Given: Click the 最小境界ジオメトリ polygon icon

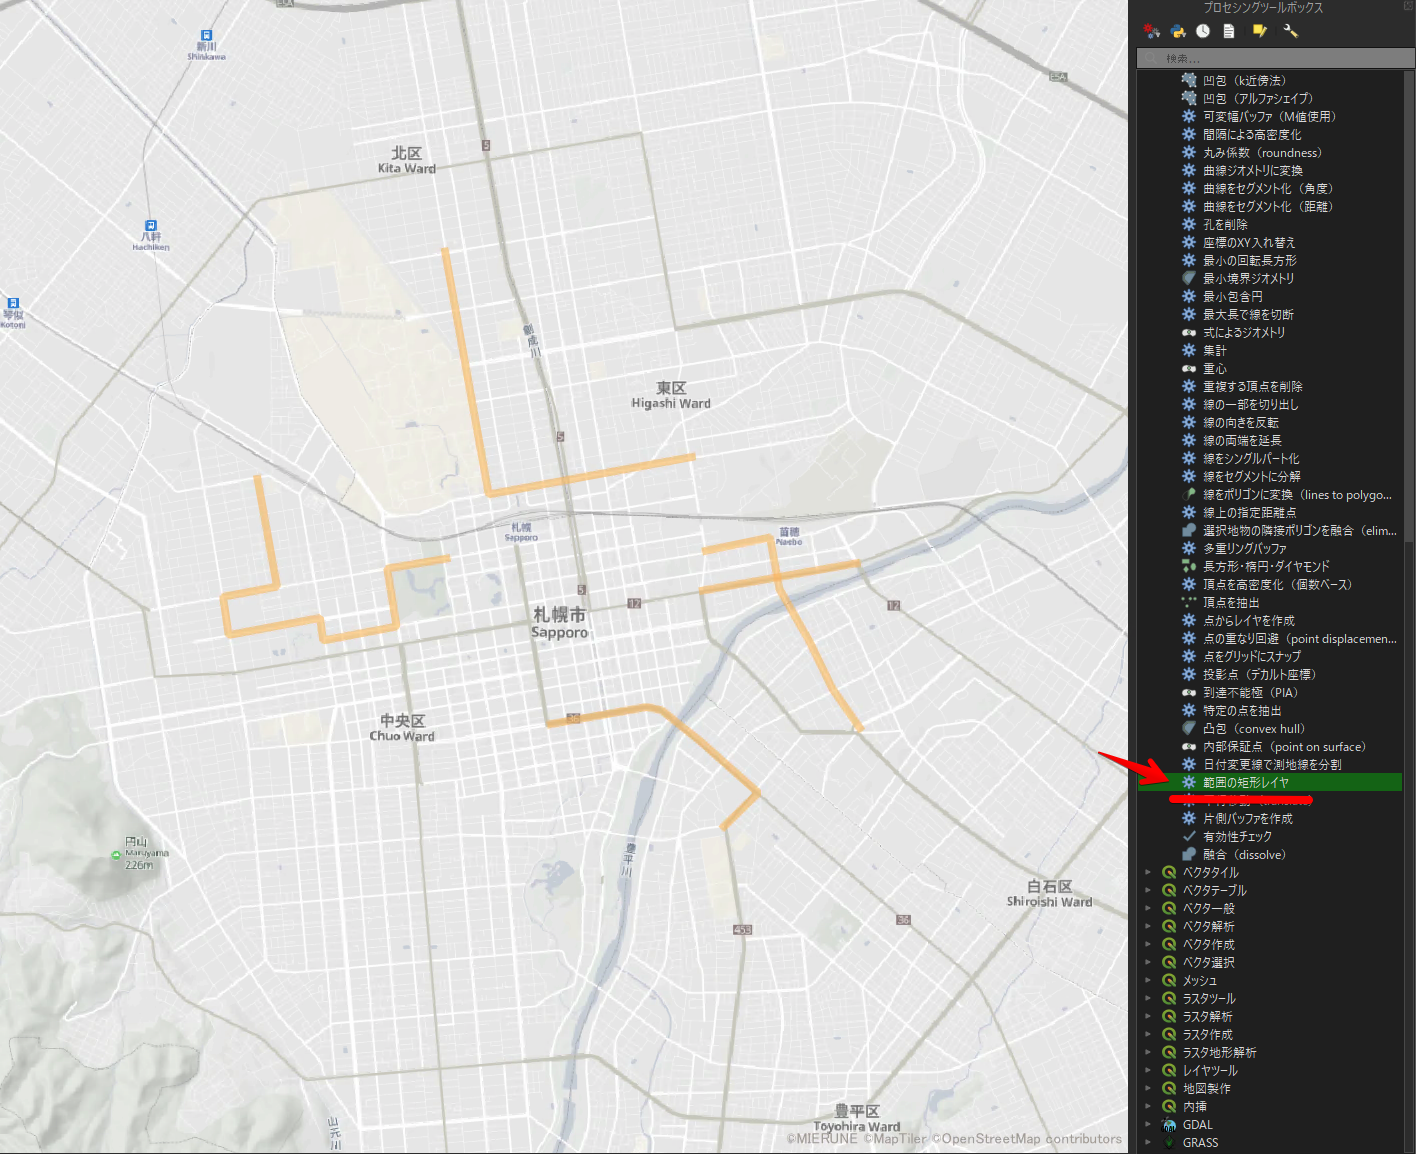Looking at the screenshot, I should [x=1189, y=278].
